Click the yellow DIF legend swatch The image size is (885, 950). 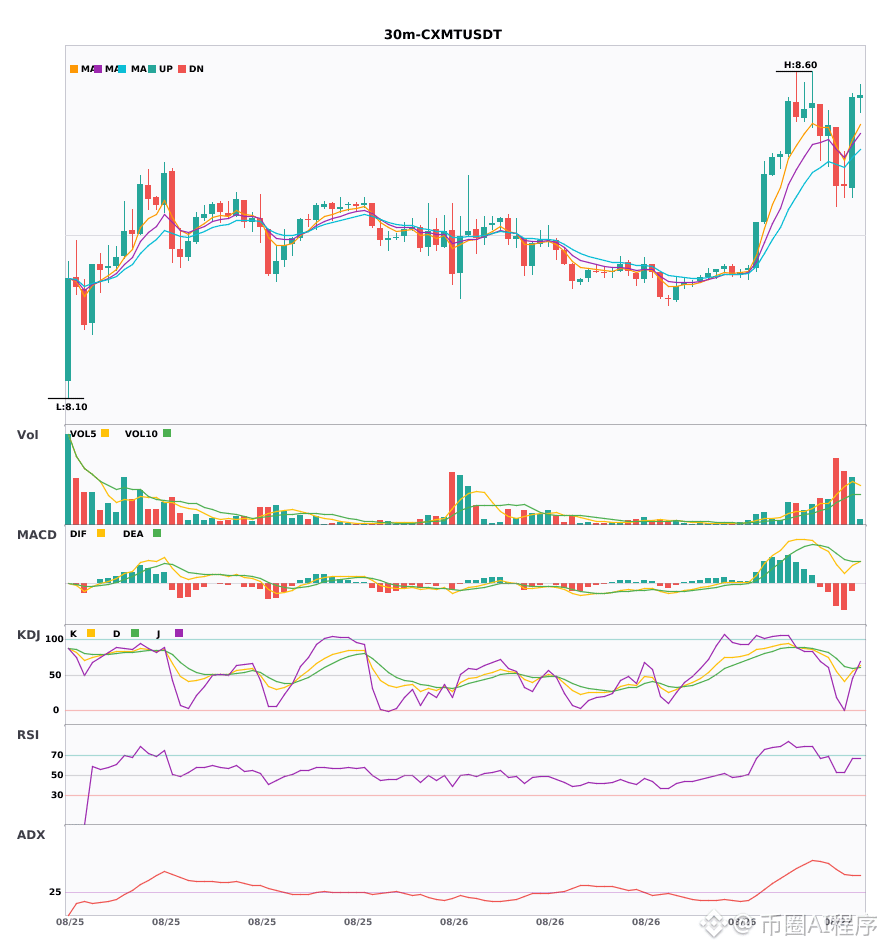[101, 533]
